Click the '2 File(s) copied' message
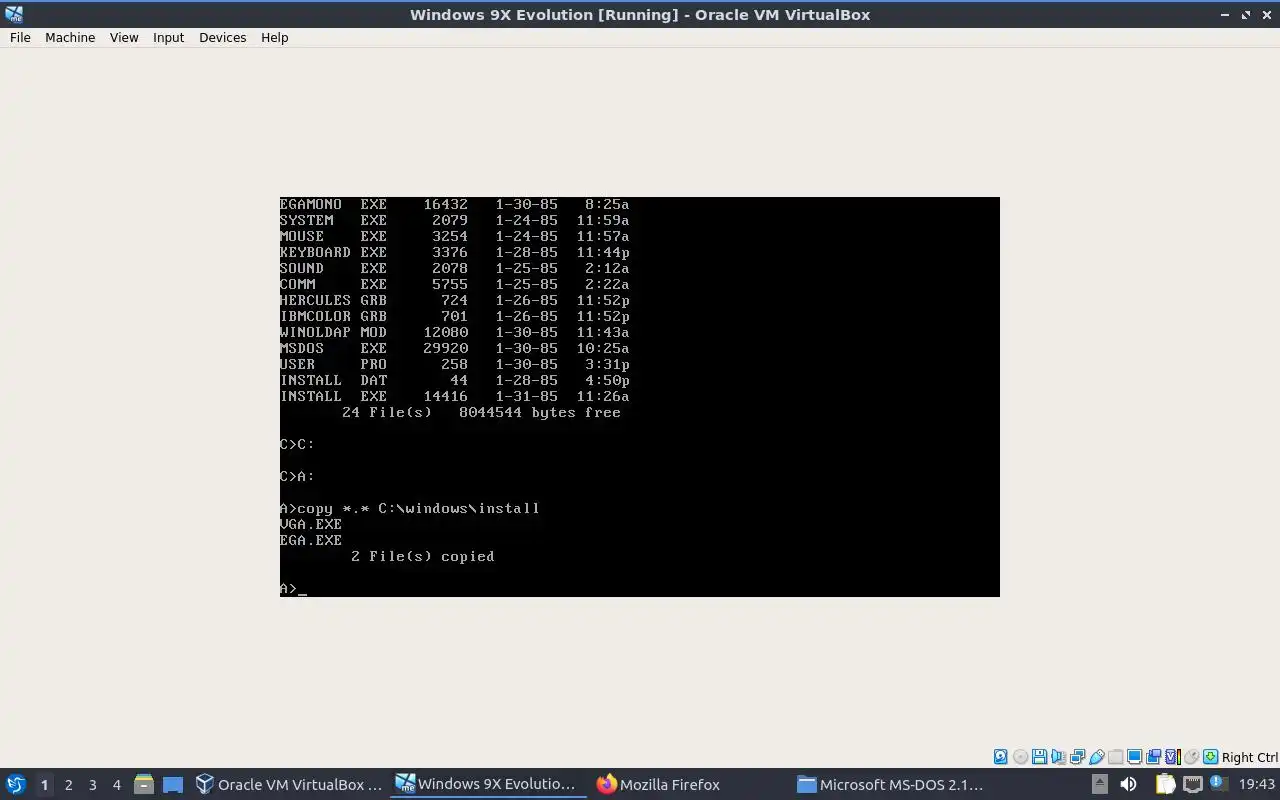The width and height of the screenshot is (1280, 800). coord(422,556)
